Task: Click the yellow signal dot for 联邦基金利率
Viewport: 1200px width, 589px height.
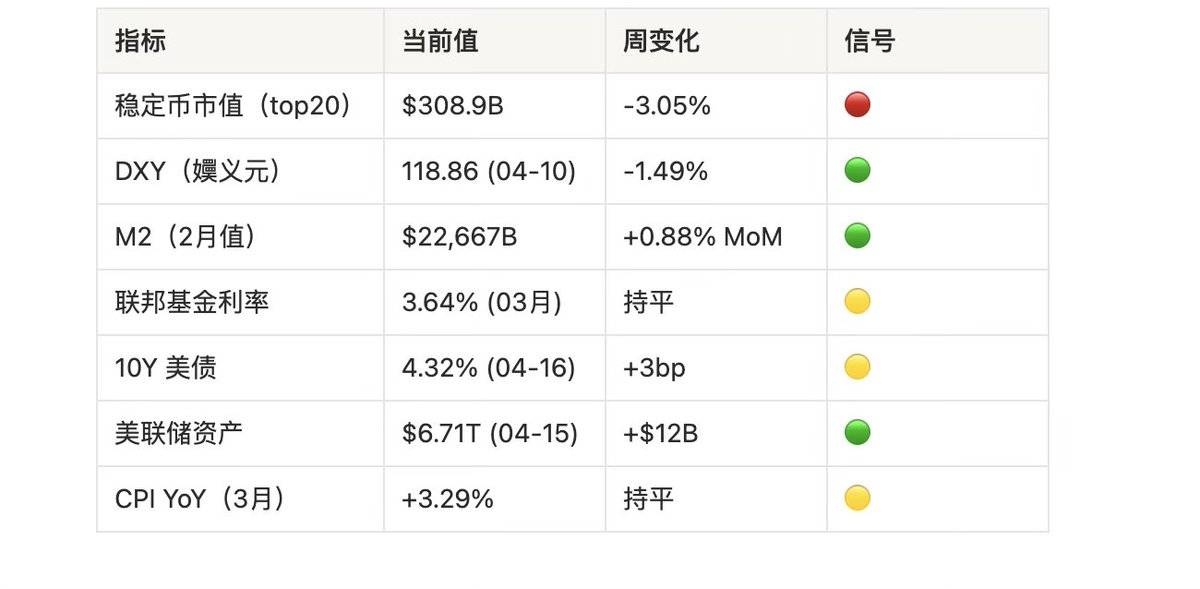Action: pos(857,301)
